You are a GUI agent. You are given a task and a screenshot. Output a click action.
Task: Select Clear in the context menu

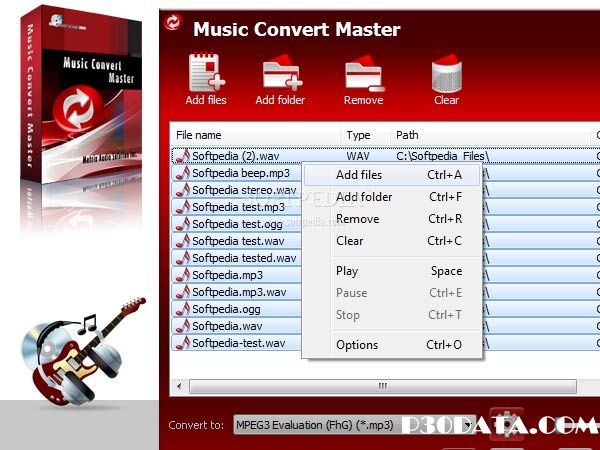350,241
